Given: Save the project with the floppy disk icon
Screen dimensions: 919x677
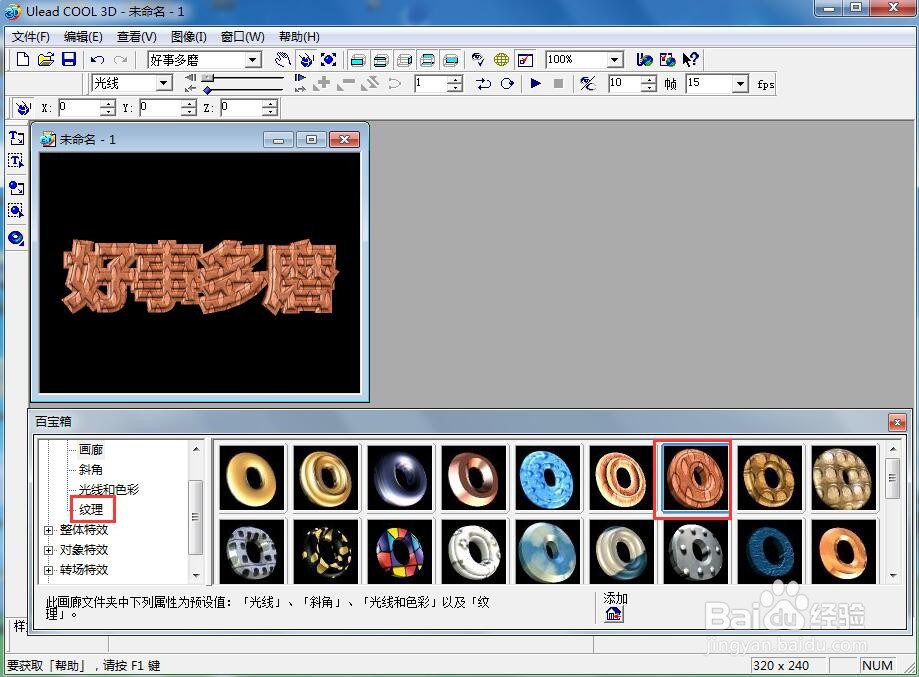Looking at the screenshot, I should coord(69,59).
